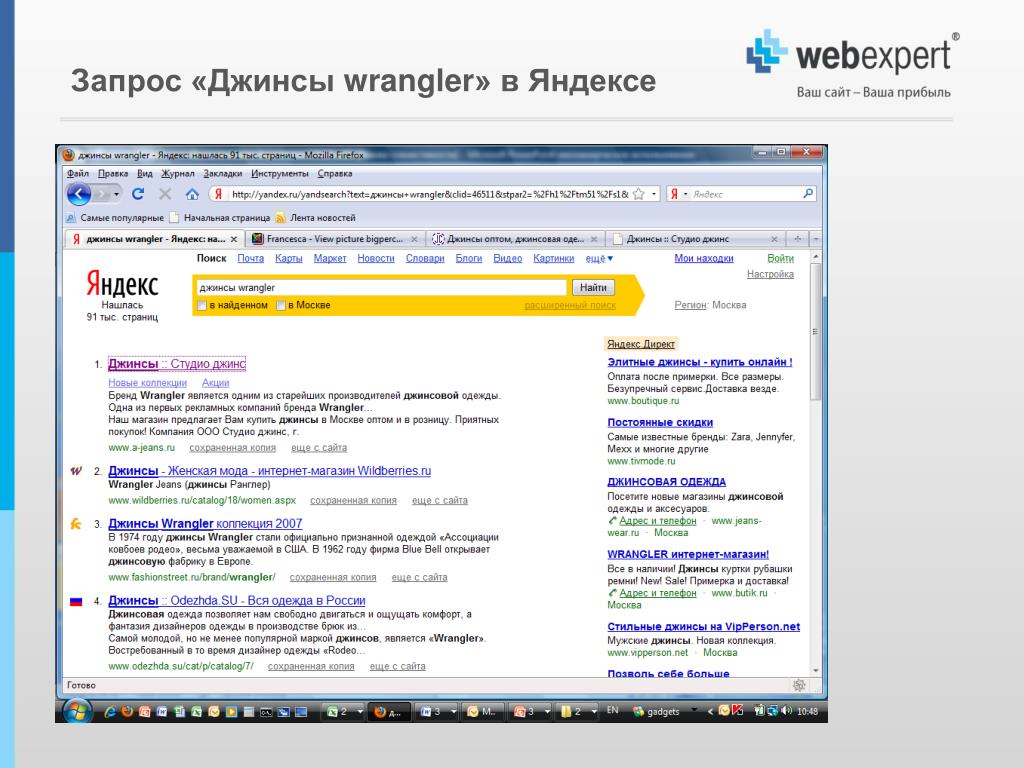Screen dimensions: 1024x768
Task: Open the Картинки link
Action: [x=554, y=259]
